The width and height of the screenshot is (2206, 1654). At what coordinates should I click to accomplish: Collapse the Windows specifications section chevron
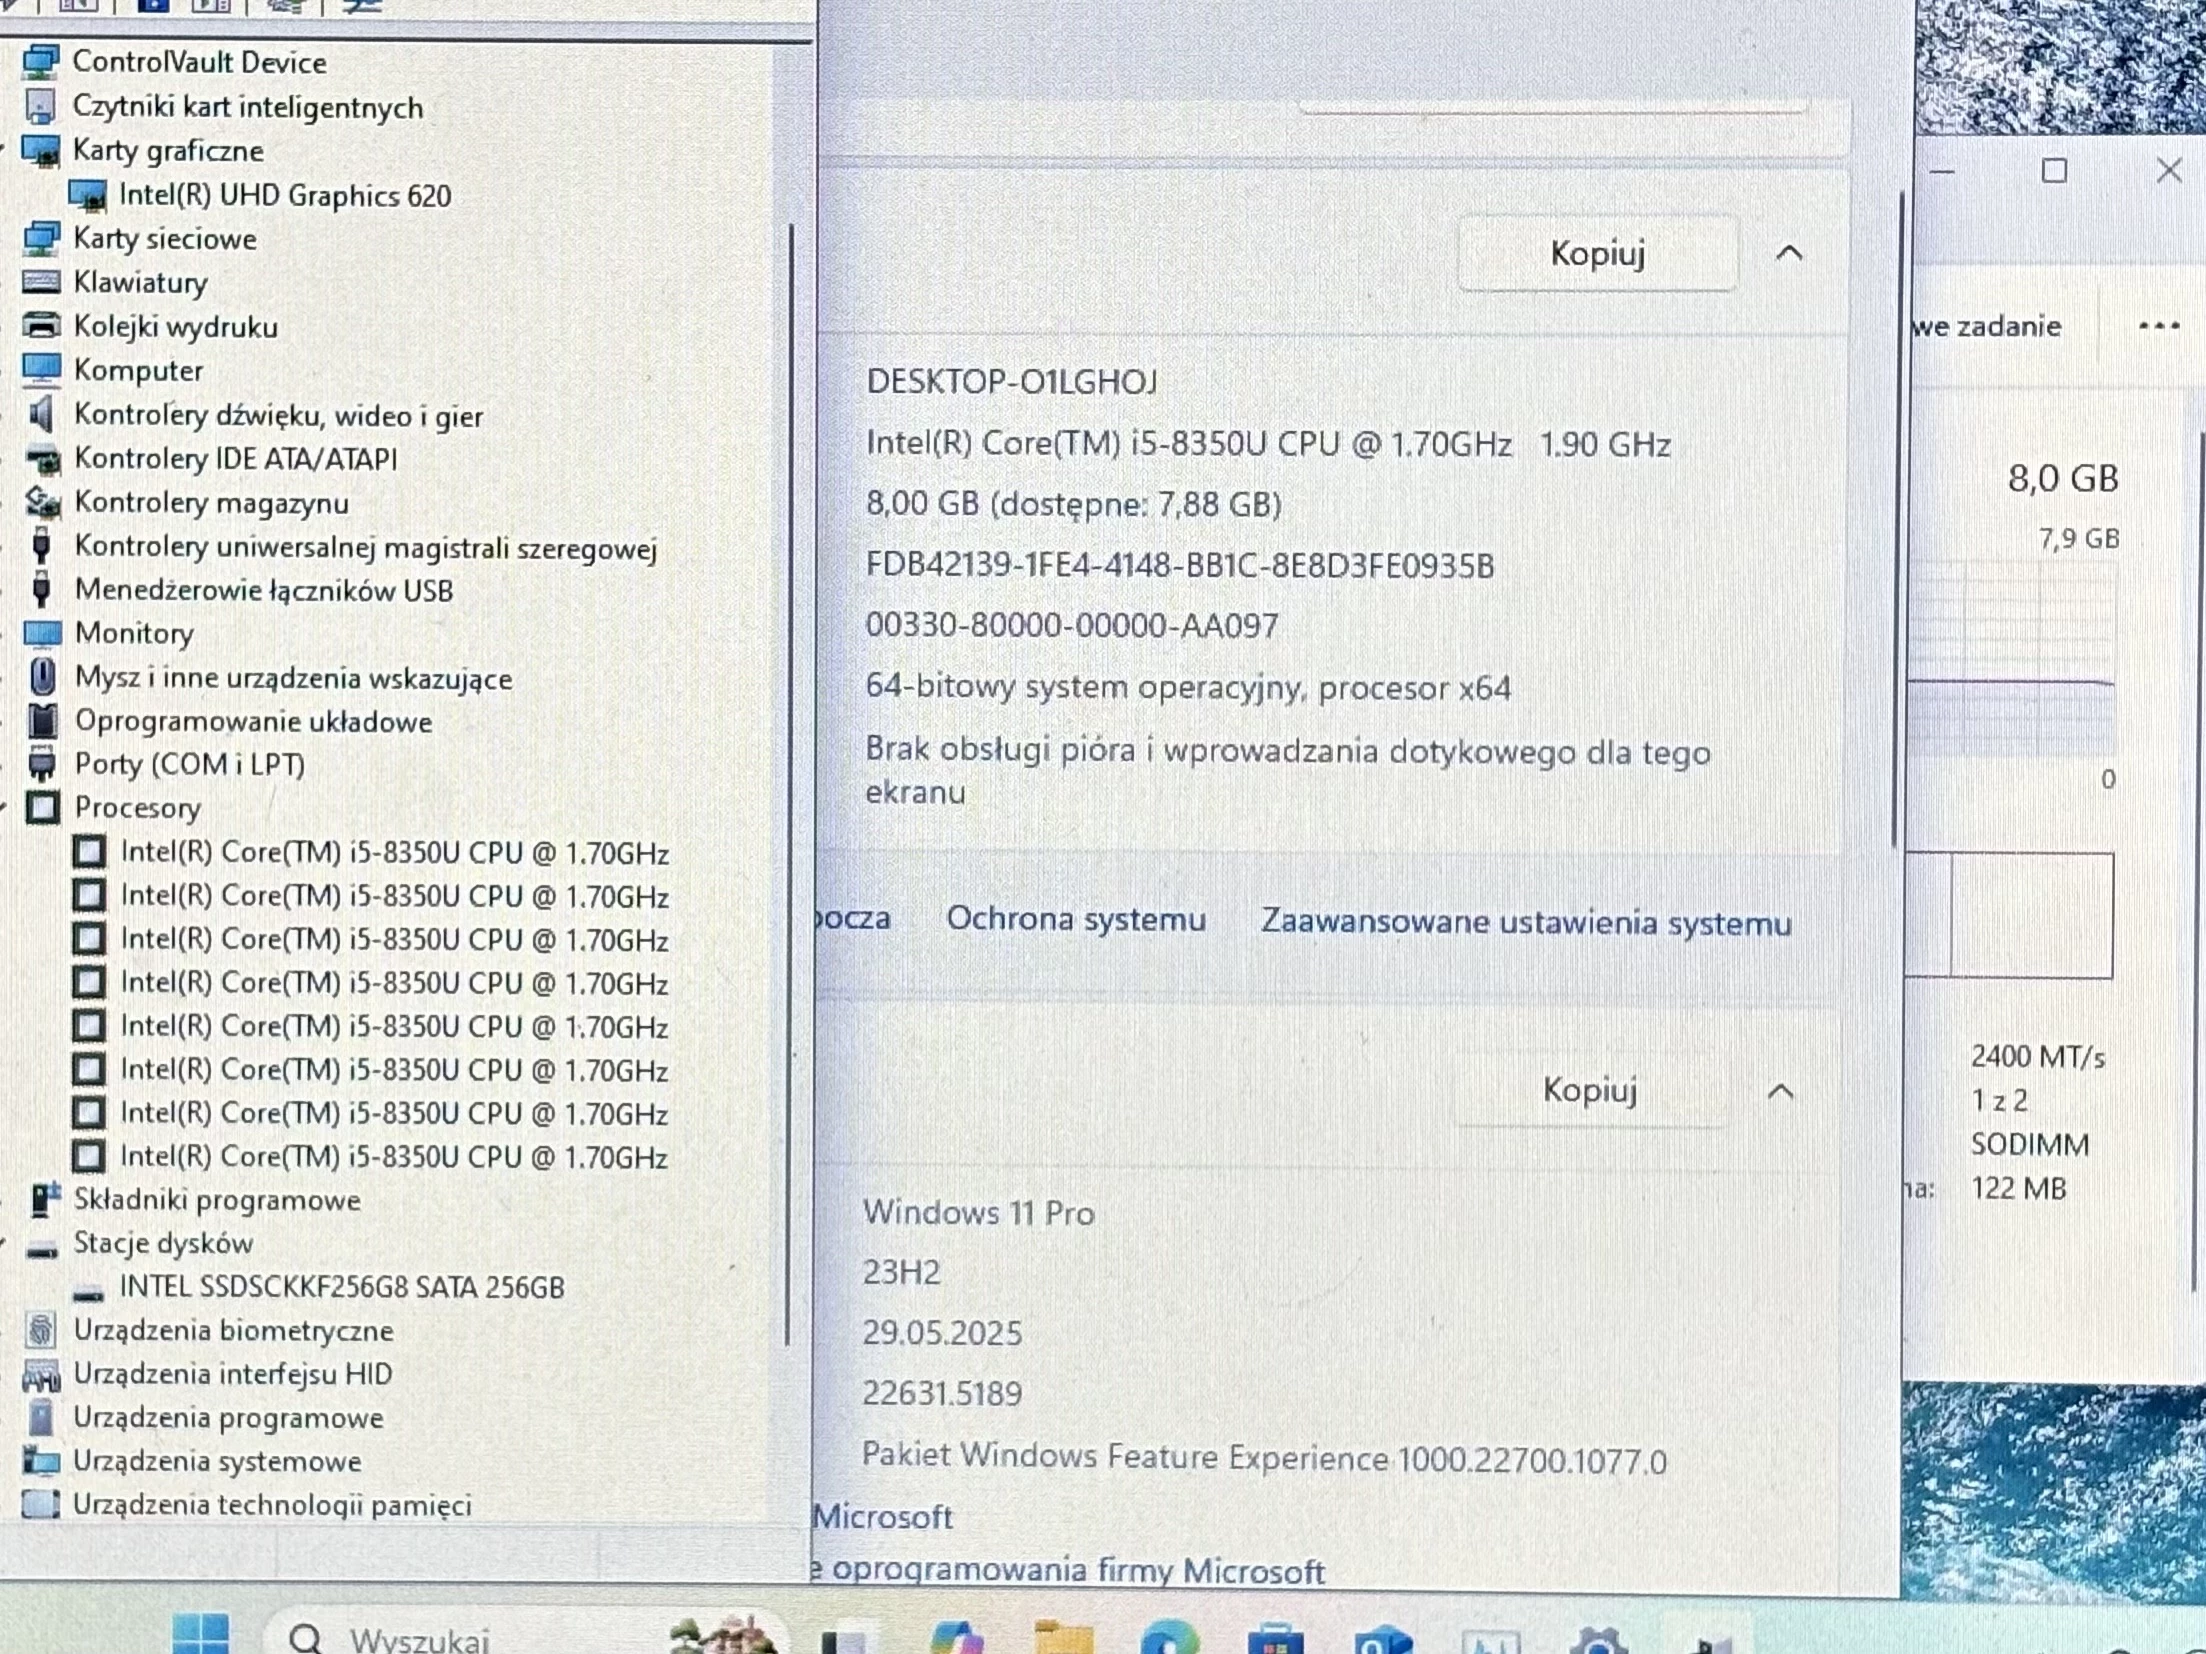[1781, 1091]
